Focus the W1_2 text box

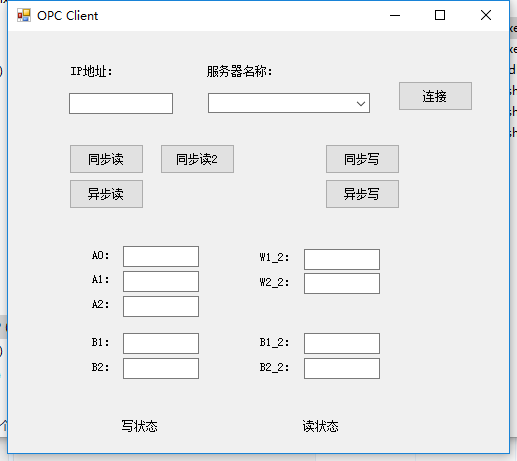342,259
